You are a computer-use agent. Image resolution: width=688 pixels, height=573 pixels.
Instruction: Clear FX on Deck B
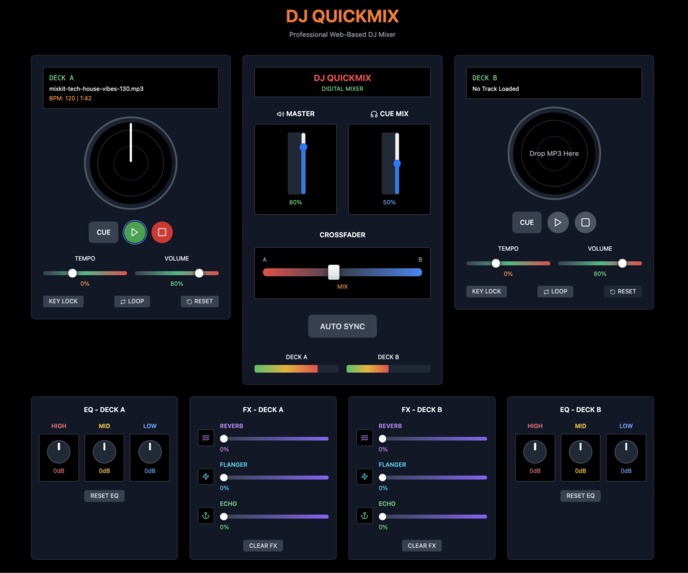422,545
